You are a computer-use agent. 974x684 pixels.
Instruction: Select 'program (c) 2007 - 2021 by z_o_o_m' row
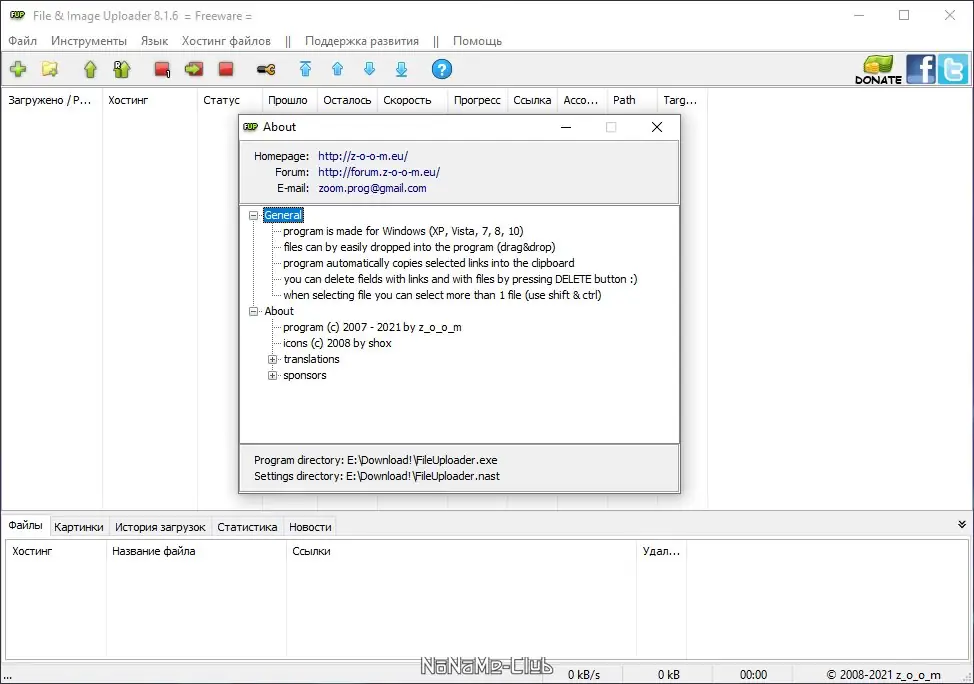coord(372,327)
